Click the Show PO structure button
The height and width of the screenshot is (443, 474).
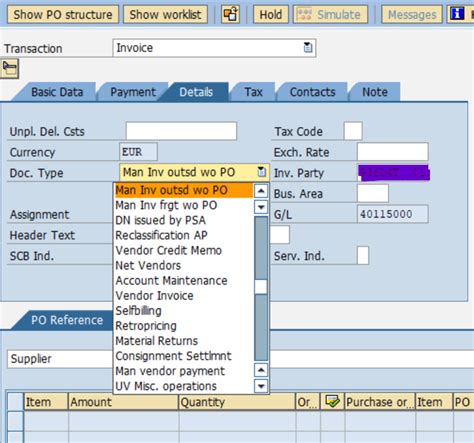(x=63, y=14)
